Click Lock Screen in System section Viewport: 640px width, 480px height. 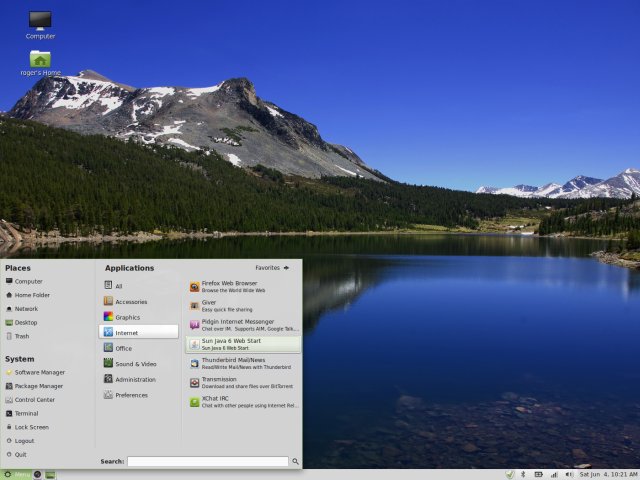tap(30, 427)
